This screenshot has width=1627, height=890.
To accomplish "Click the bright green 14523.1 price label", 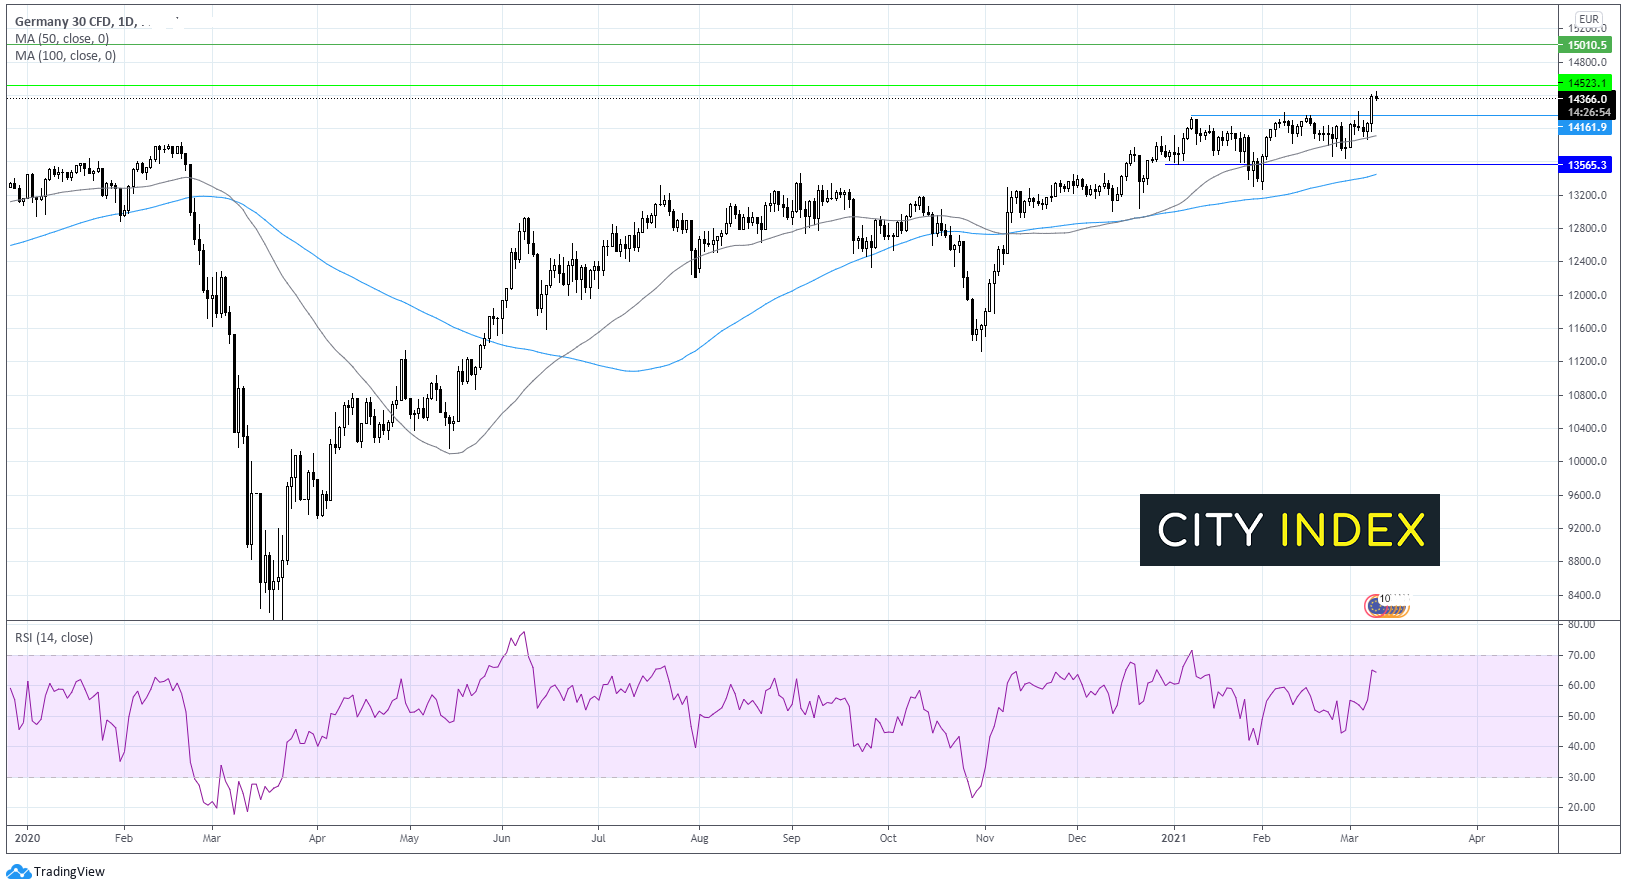I will point(1586,83).
